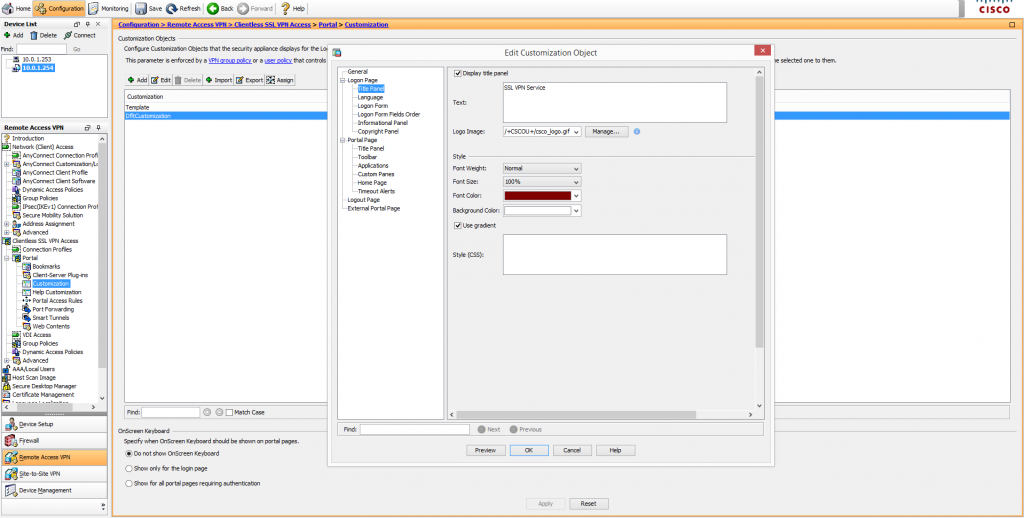The width and height of the screenshot is (1024, 518).
Task: Select Copyright Panel in dialog tree
Action: (x=378, y=131)
